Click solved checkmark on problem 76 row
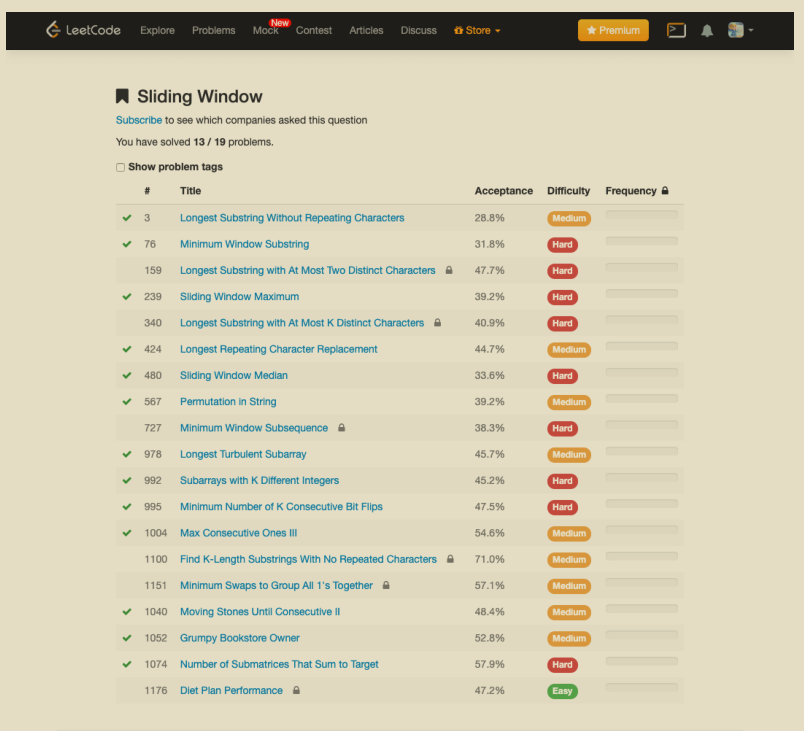This screenshot has width=804, height=731. point(127,244)
